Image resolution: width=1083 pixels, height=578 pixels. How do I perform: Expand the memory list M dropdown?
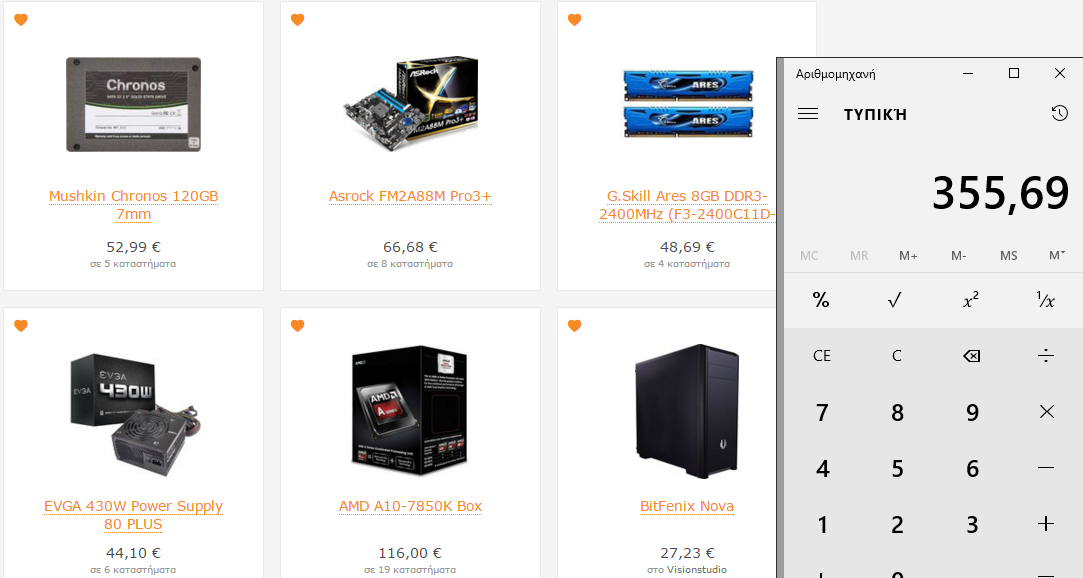(1057, 256)
